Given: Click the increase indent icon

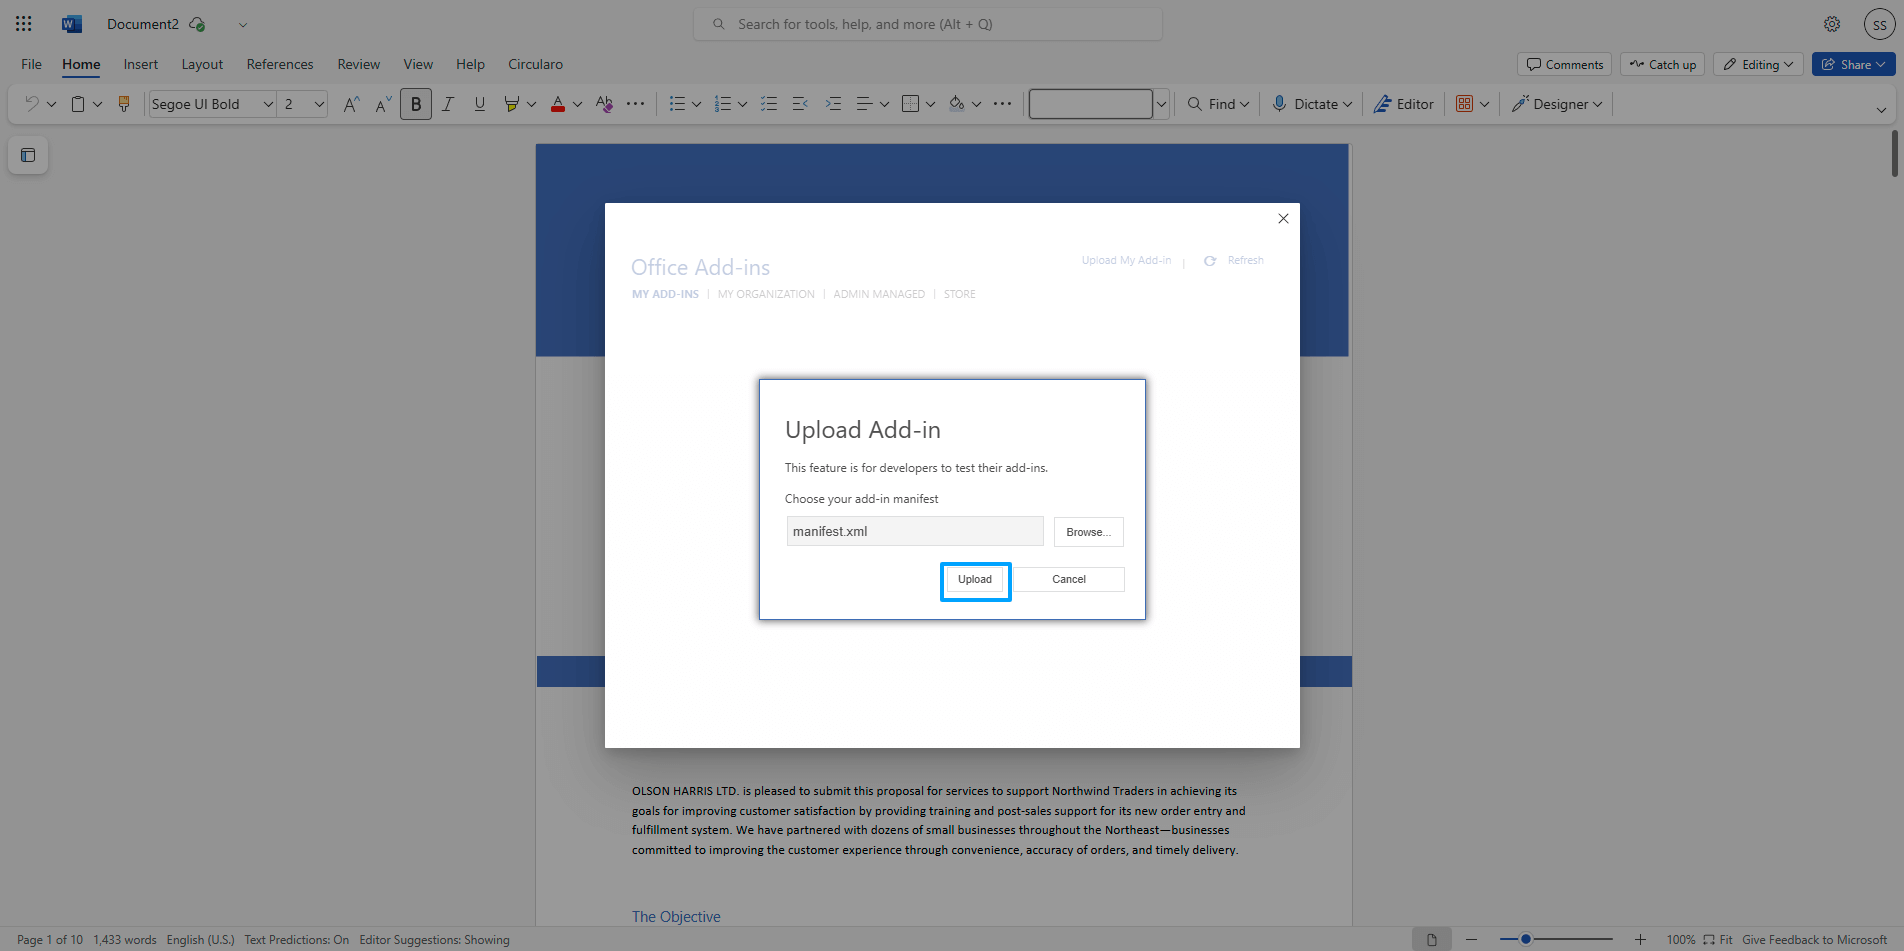Looking at the screenshot, I should coord(833,104).
